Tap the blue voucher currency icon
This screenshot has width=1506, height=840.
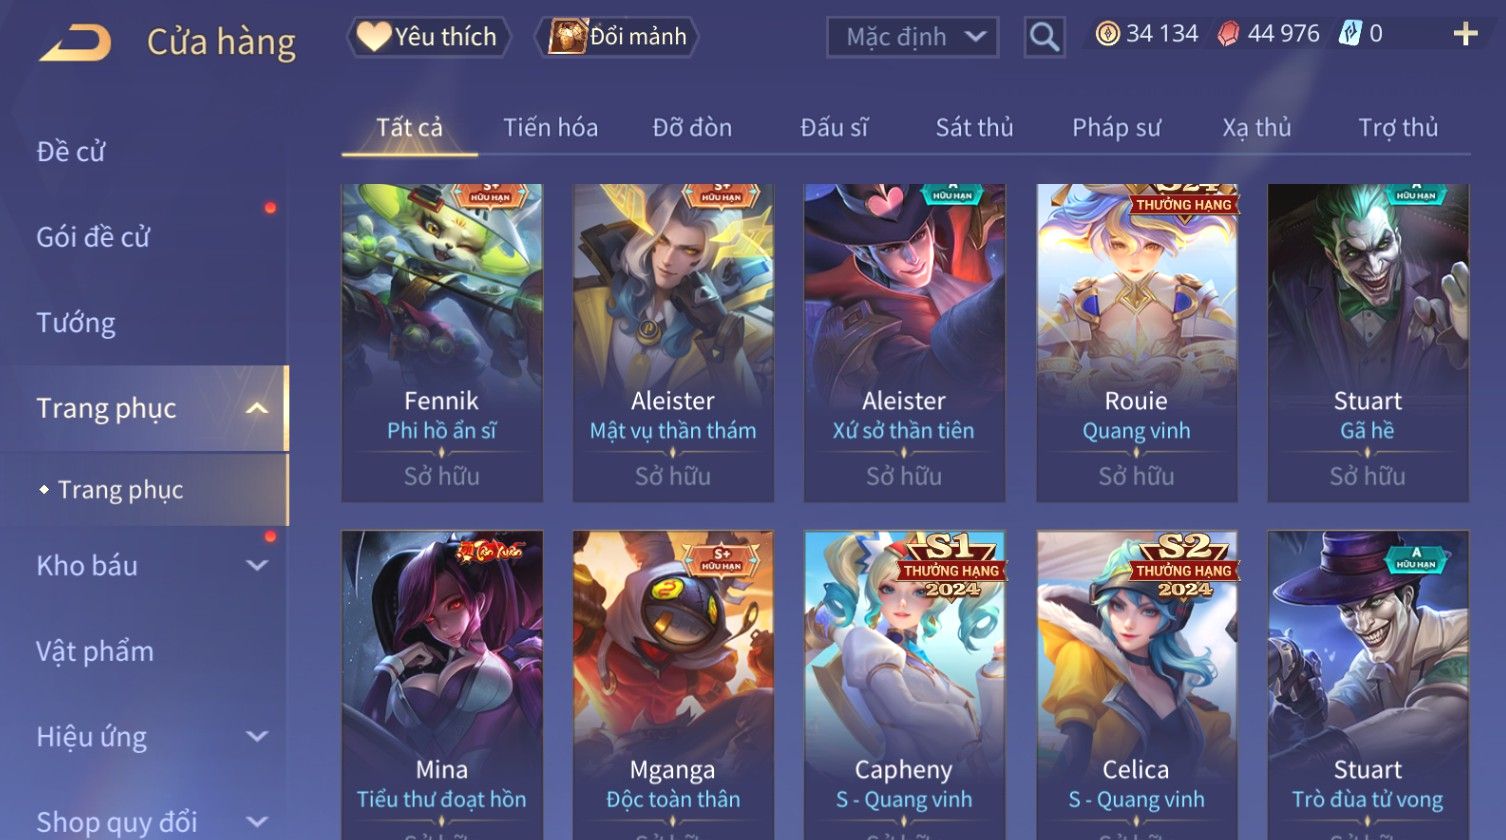coord(1351,34)
